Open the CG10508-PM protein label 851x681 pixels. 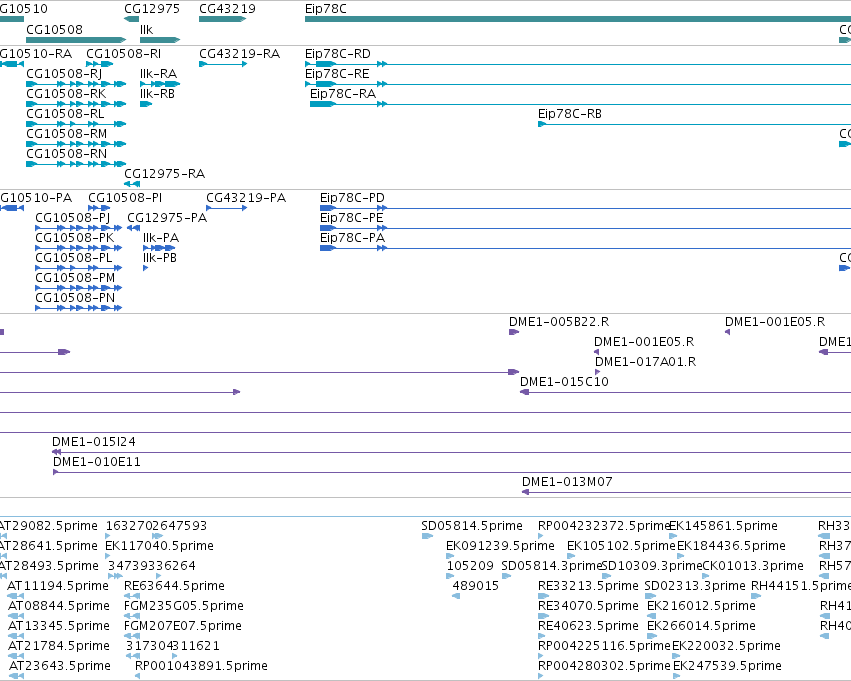pos(75,278)
